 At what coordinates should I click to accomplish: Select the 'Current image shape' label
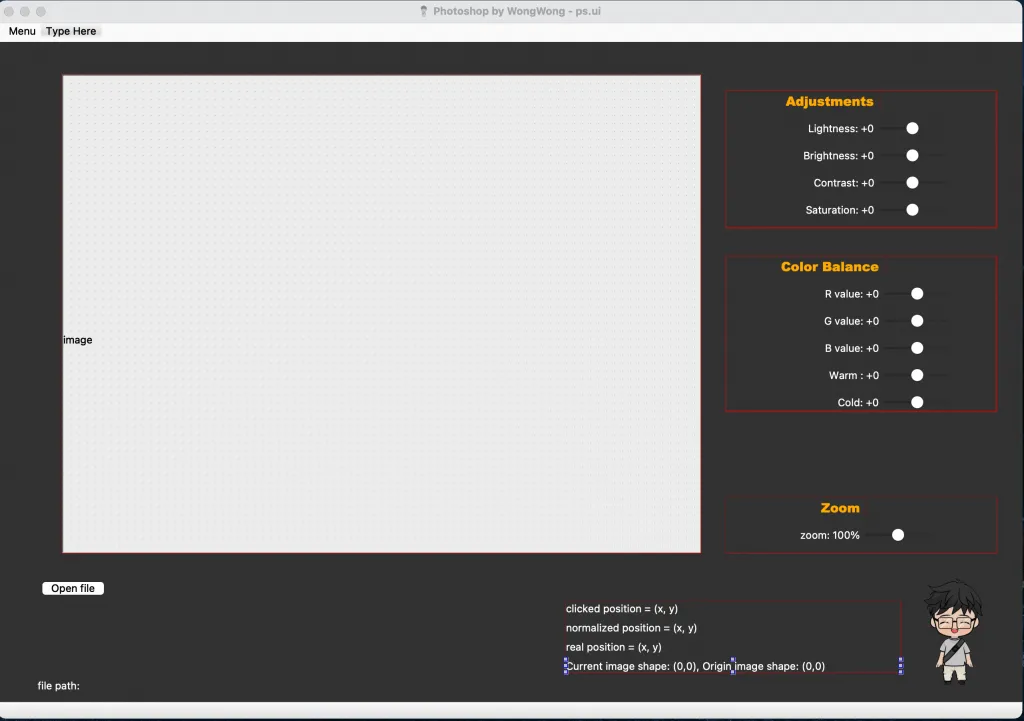pyautogui.click(x=695, y=666)
